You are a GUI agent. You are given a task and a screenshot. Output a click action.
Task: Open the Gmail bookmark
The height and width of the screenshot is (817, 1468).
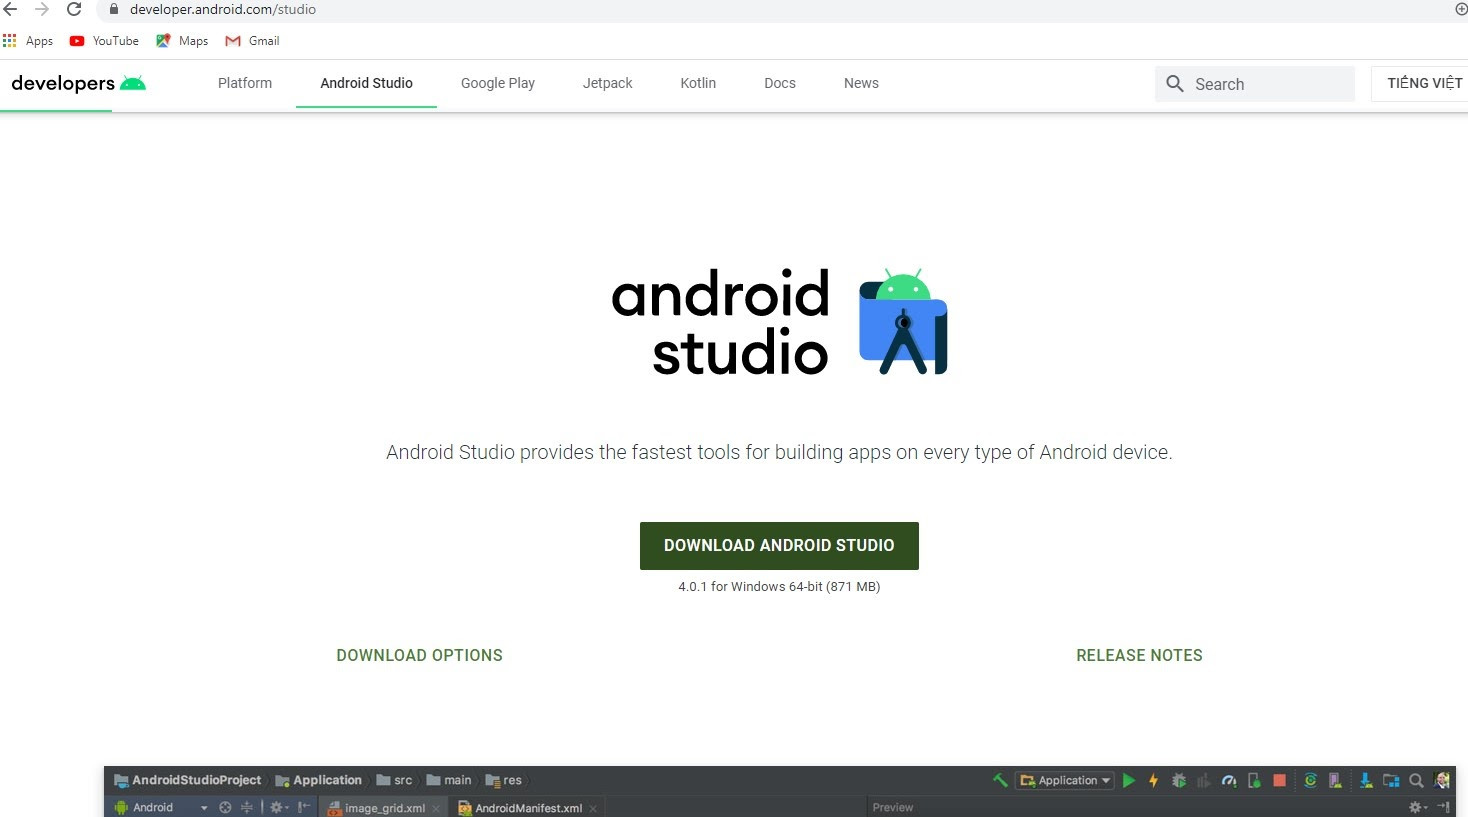point(252,41)
